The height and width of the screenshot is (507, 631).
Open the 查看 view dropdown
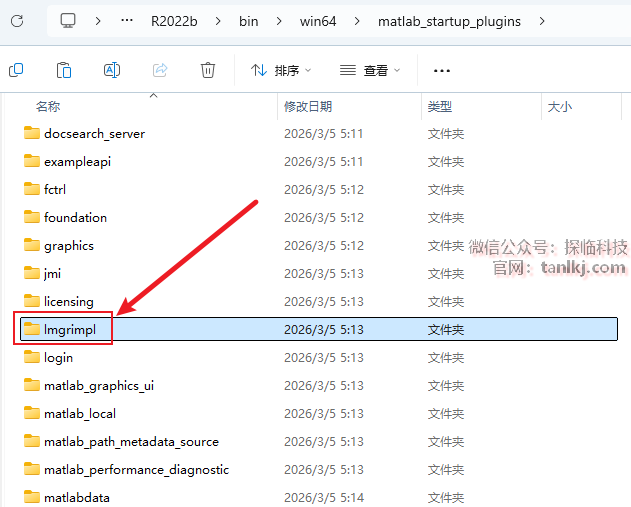coord(370,70)
